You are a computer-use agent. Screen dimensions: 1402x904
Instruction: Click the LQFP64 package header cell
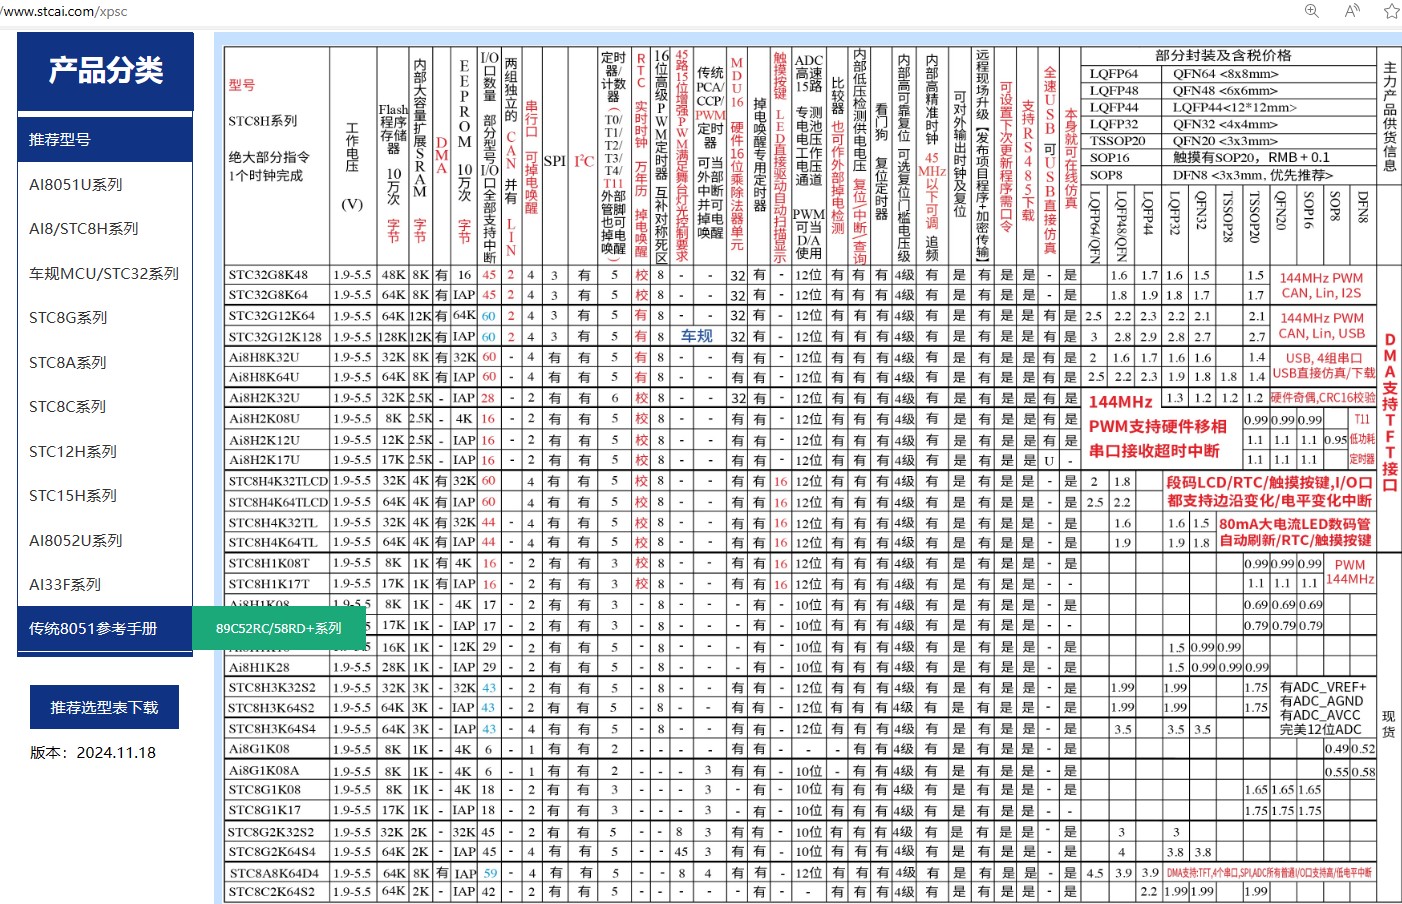click(x=1114, y=74)
